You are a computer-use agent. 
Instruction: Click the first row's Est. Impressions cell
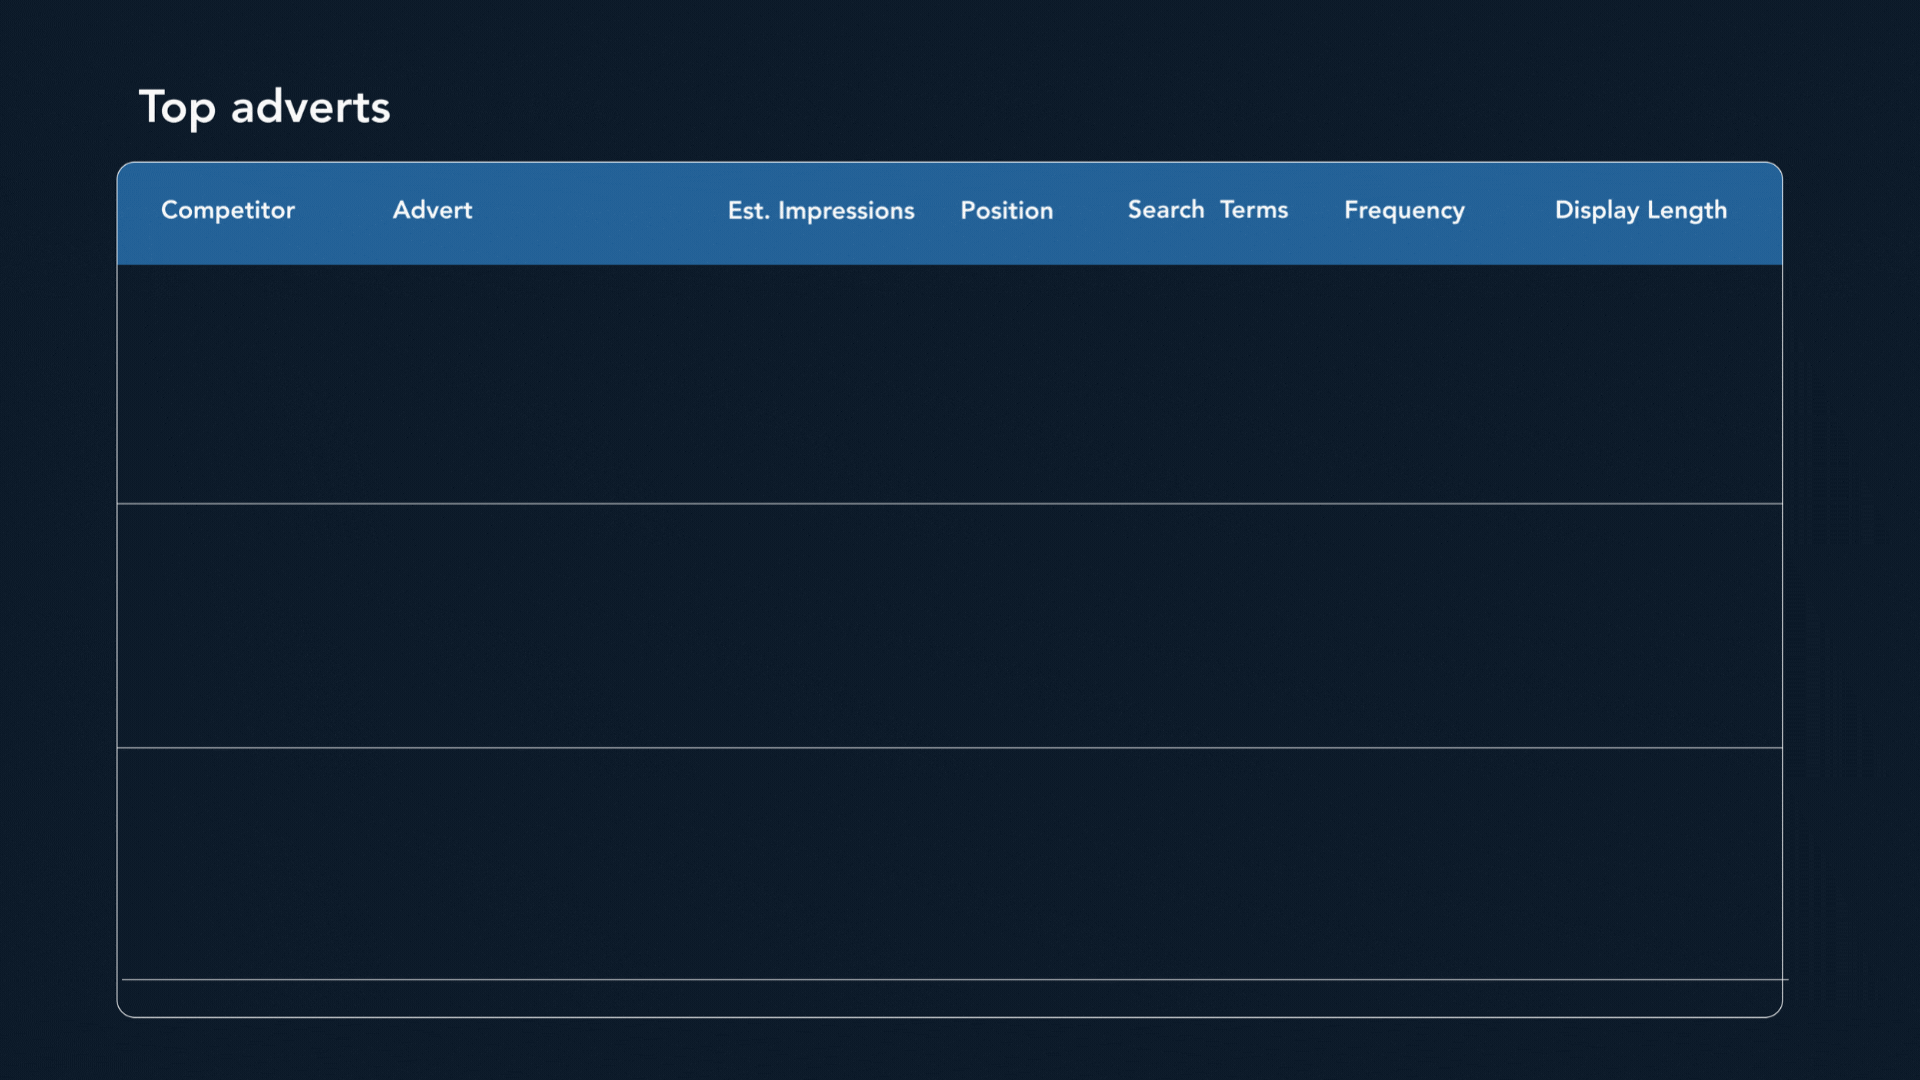tap(820, 384)
